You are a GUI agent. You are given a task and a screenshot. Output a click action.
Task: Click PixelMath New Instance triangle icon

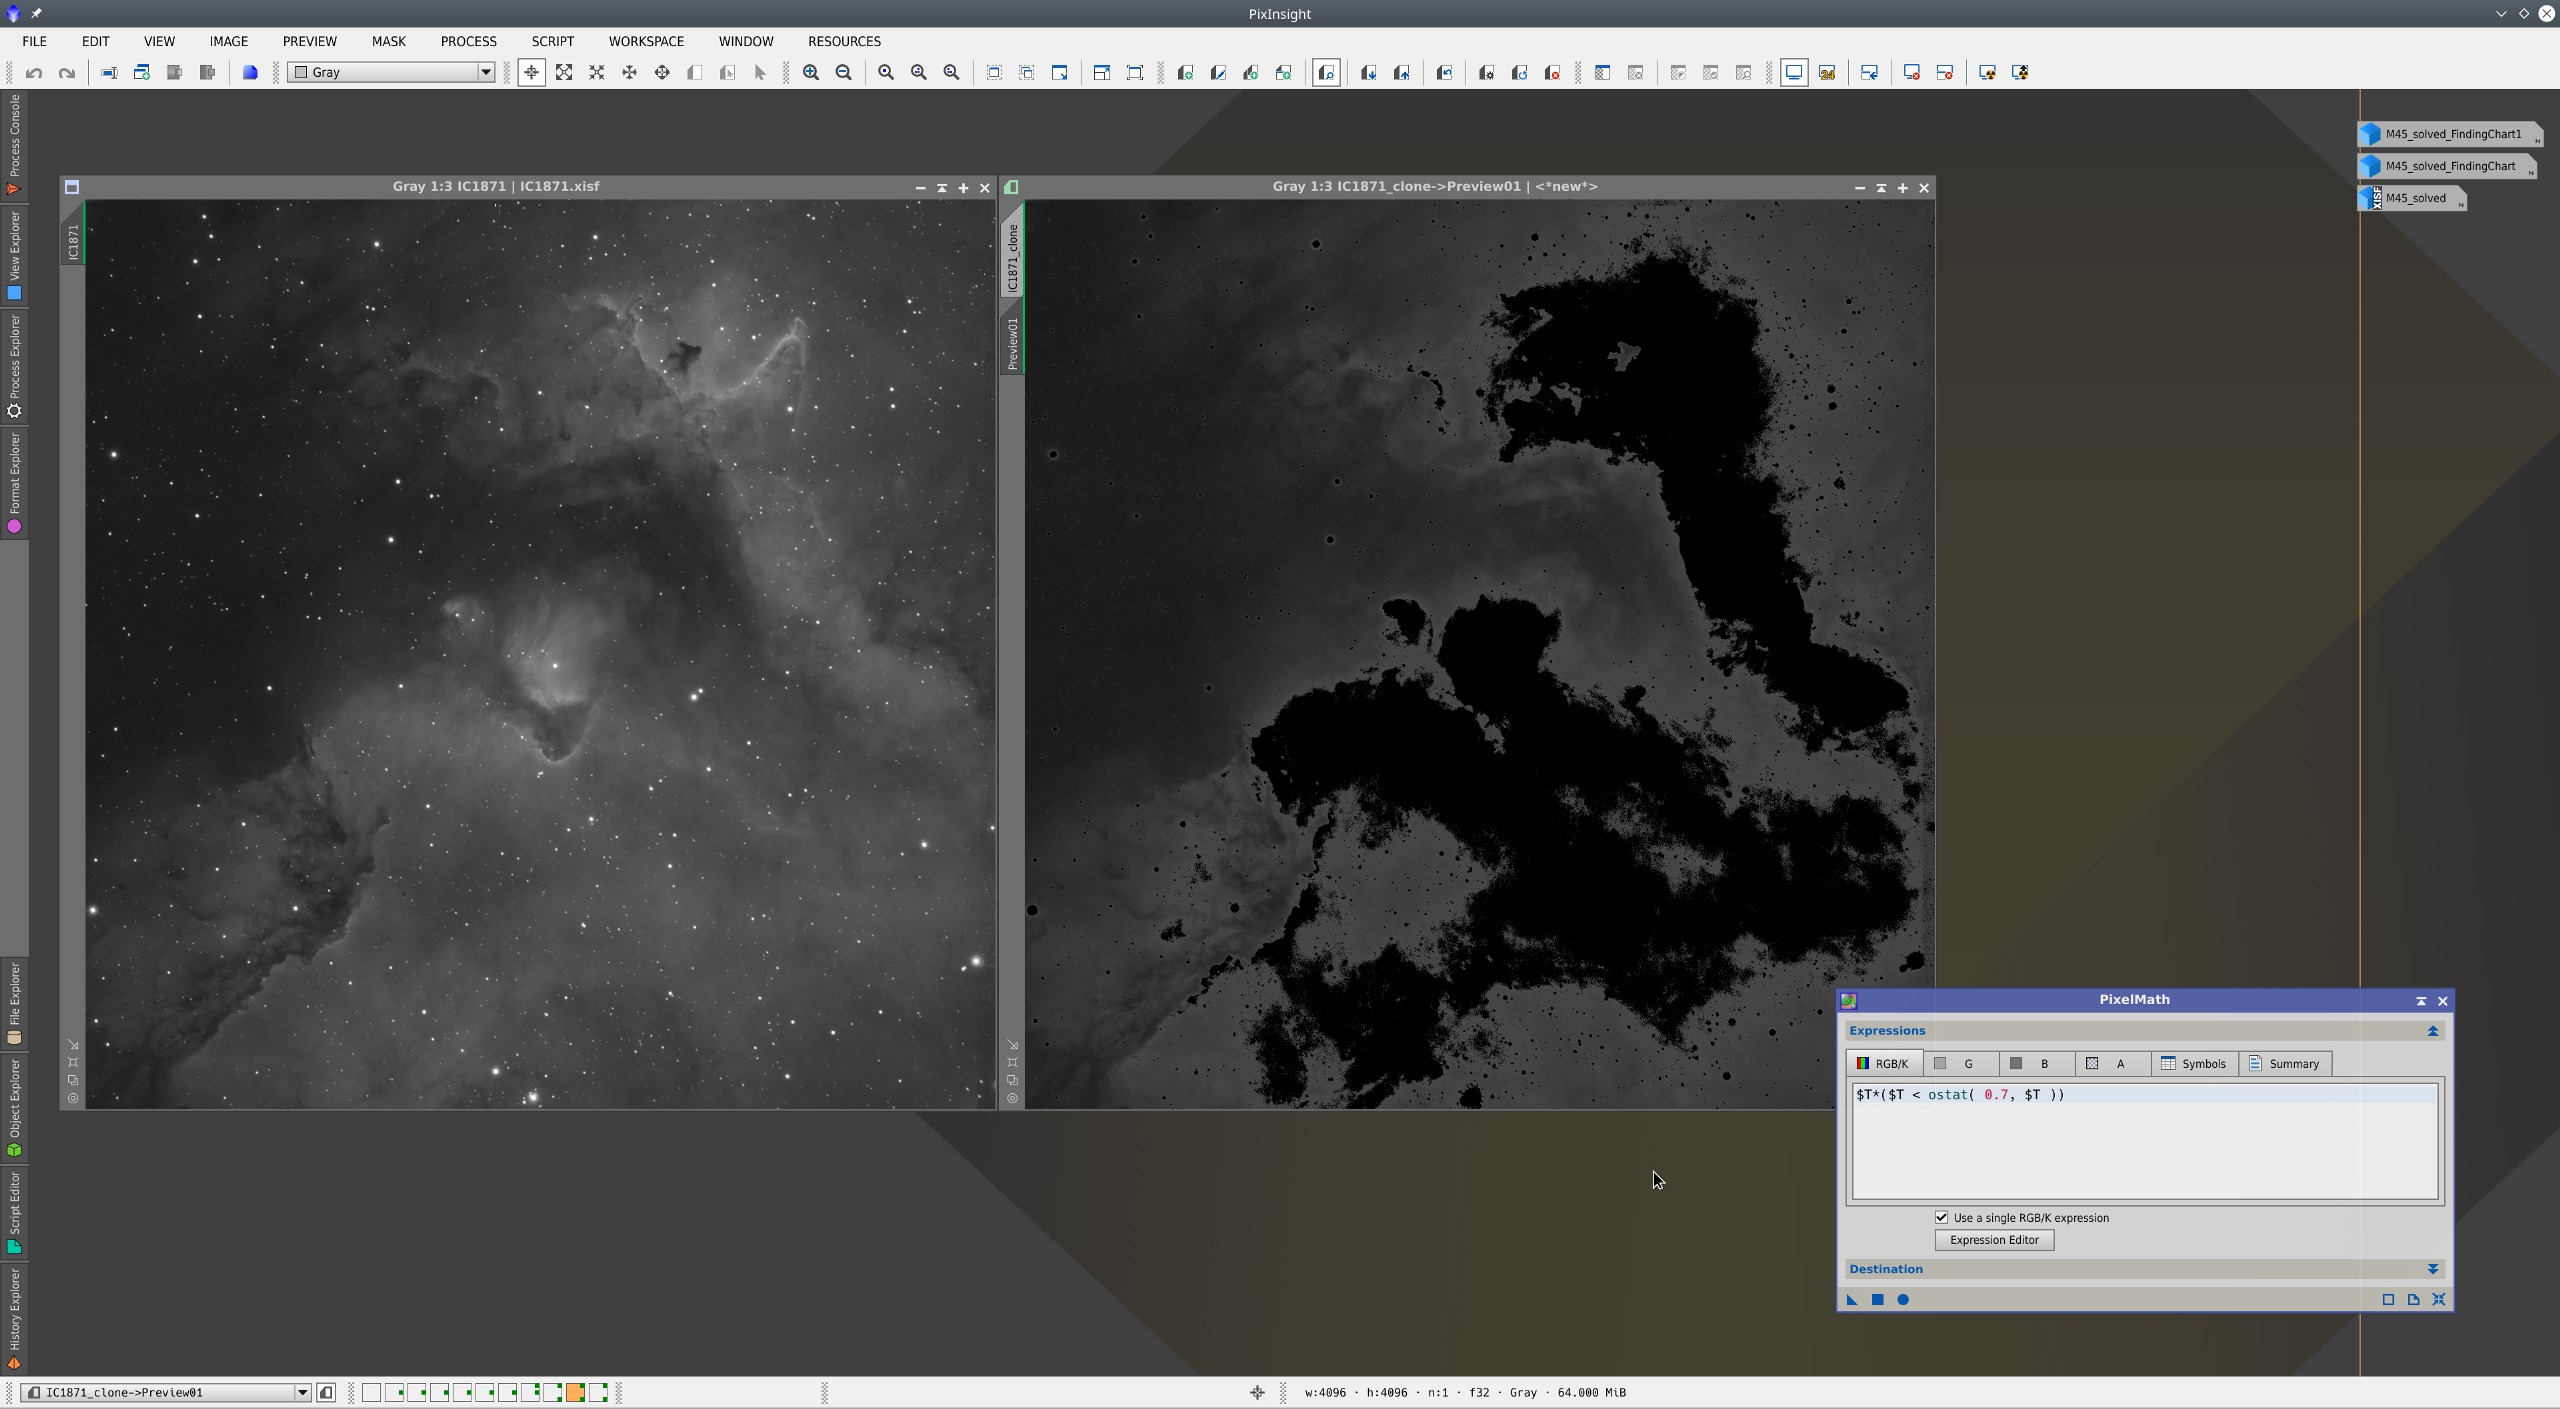(x=1851, y=1300)
